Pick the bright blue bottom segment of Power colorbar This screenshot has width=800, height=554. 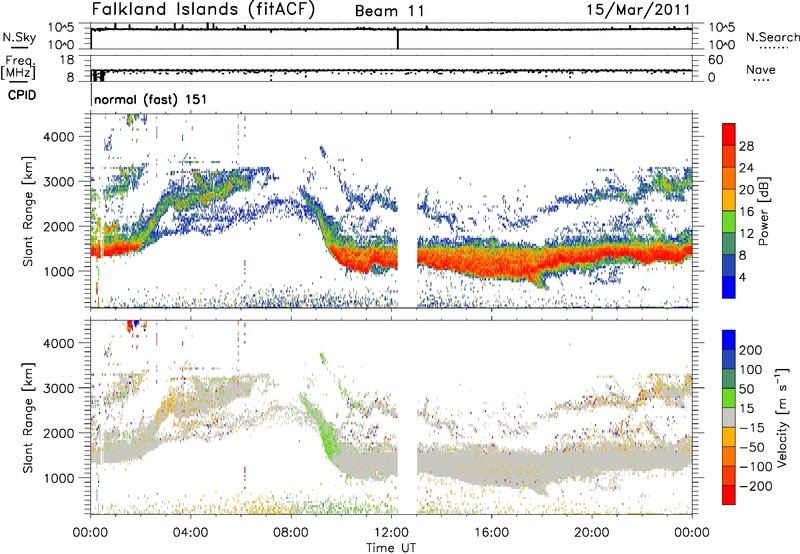click(x=729, y=287)
